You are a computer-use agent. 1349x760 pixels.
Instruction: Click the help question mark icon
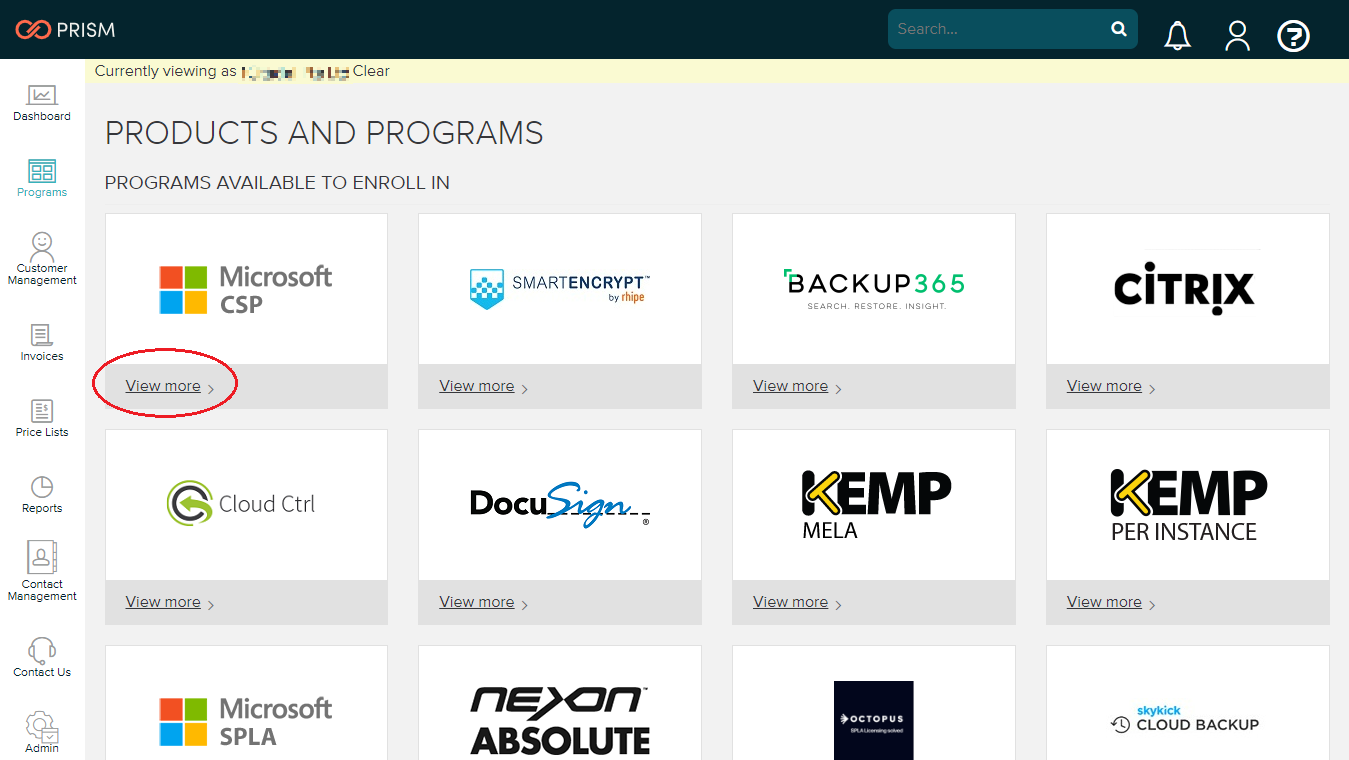point(1294,37)
